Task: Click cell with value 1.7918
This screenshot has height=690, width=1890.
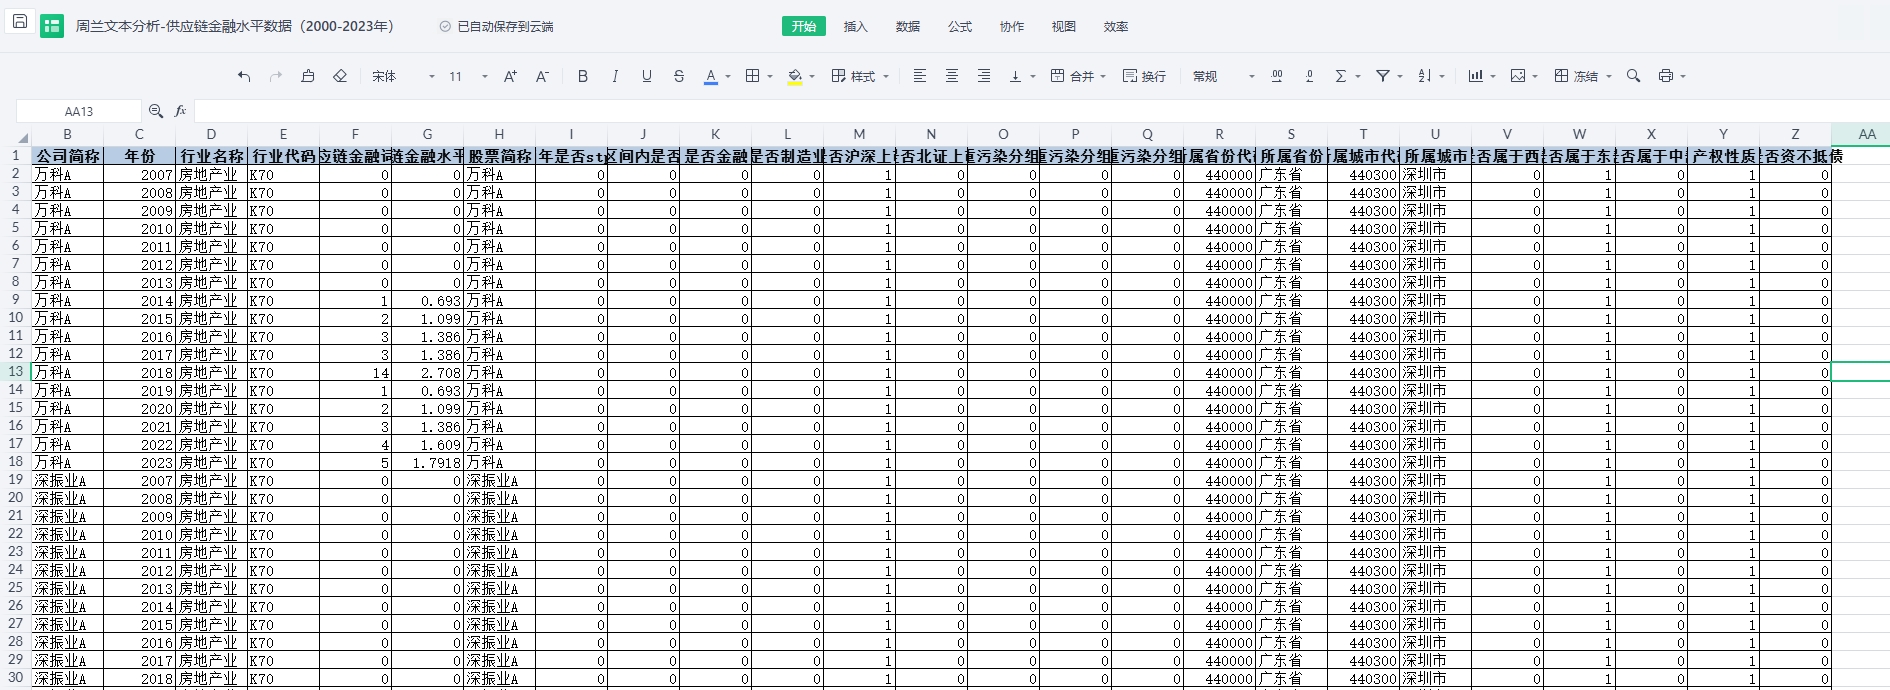Action: [427, 462]
